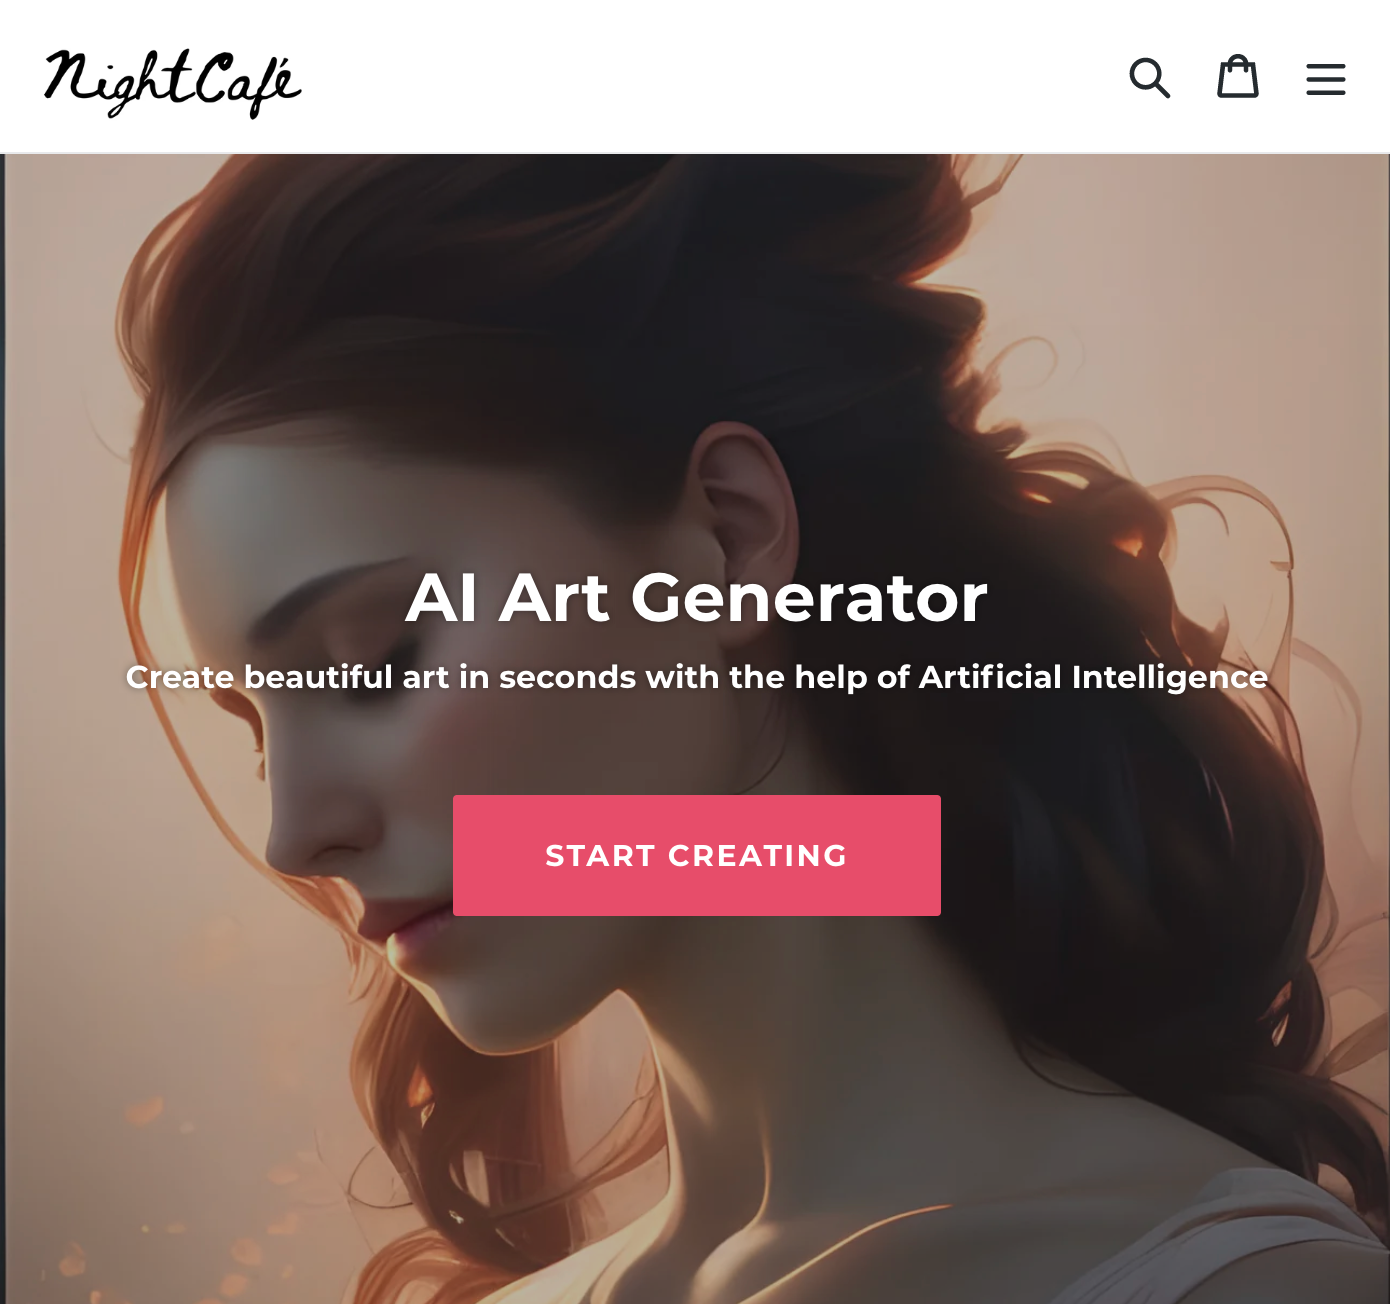Click the subtitle about creating beautiful art

696,677
